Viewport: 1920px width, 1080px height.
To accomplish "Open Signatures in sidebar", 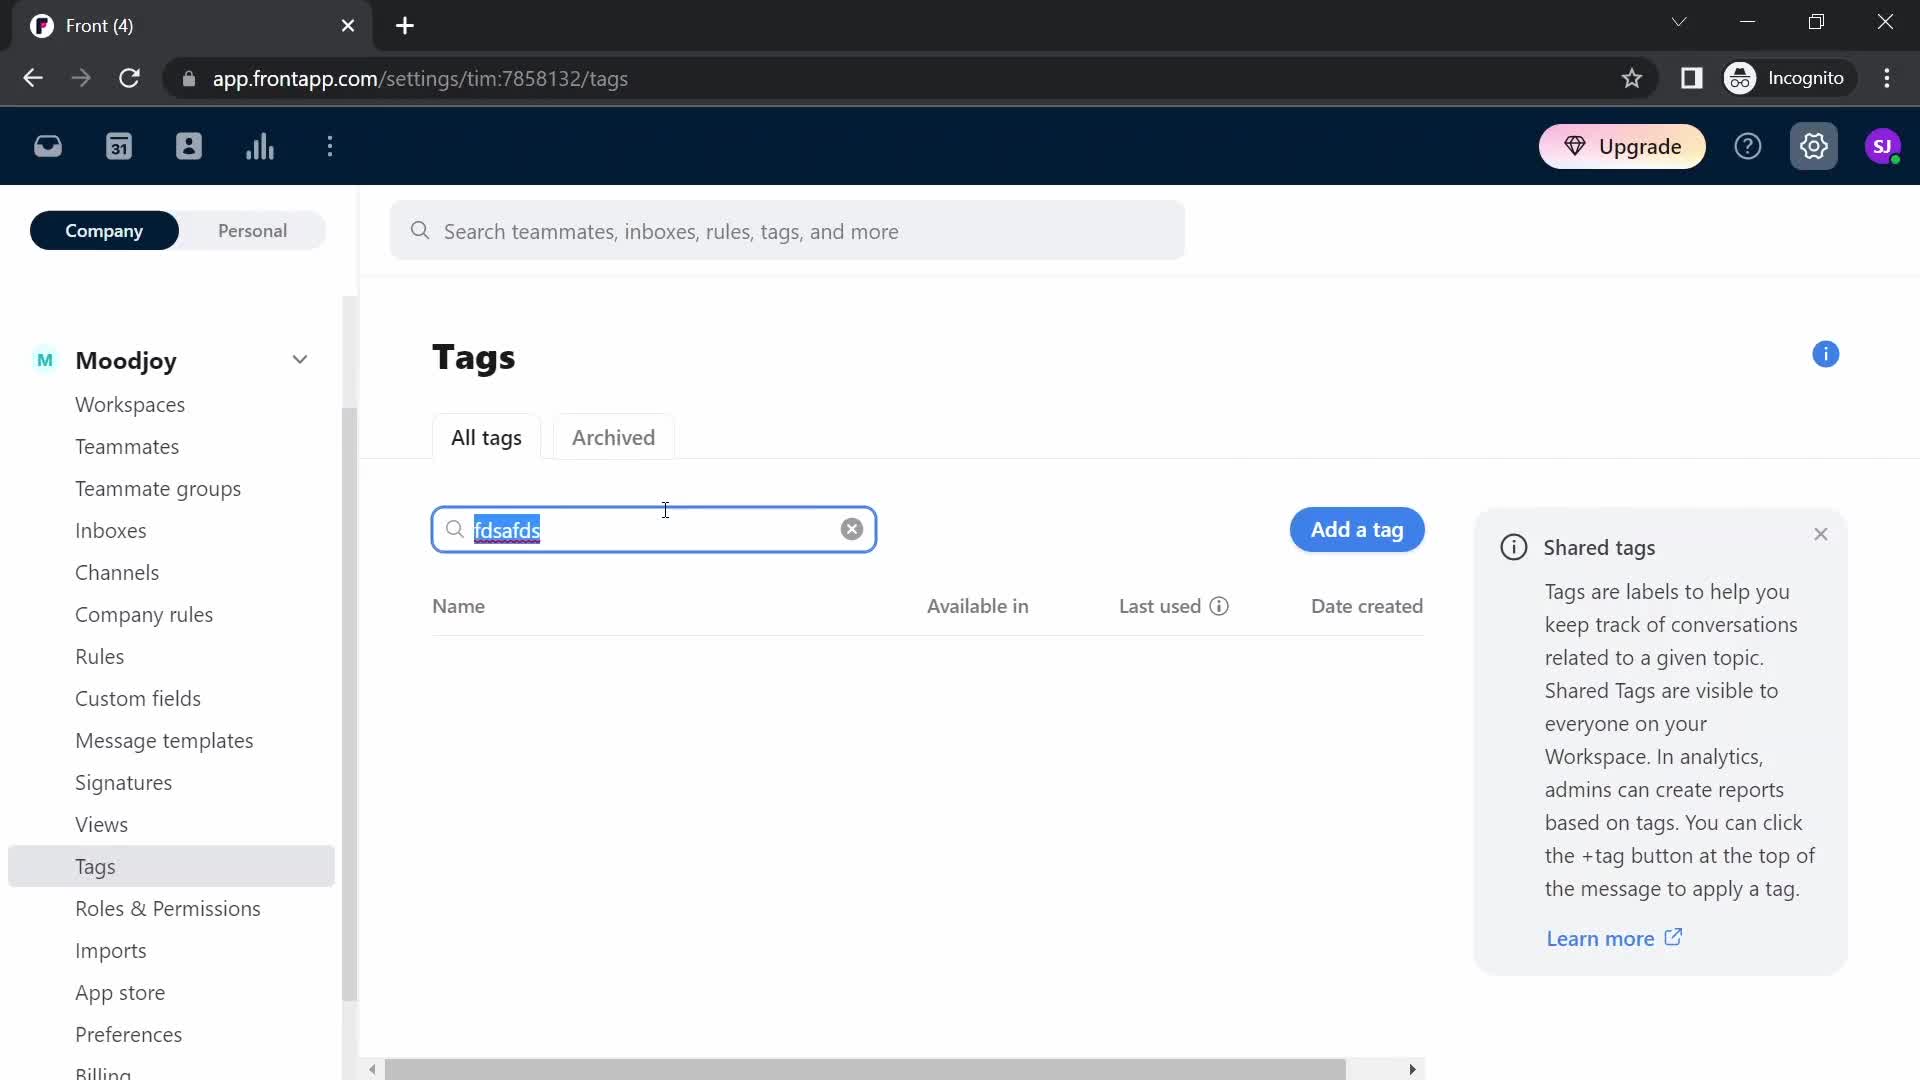I will click(x=123, y=783).
